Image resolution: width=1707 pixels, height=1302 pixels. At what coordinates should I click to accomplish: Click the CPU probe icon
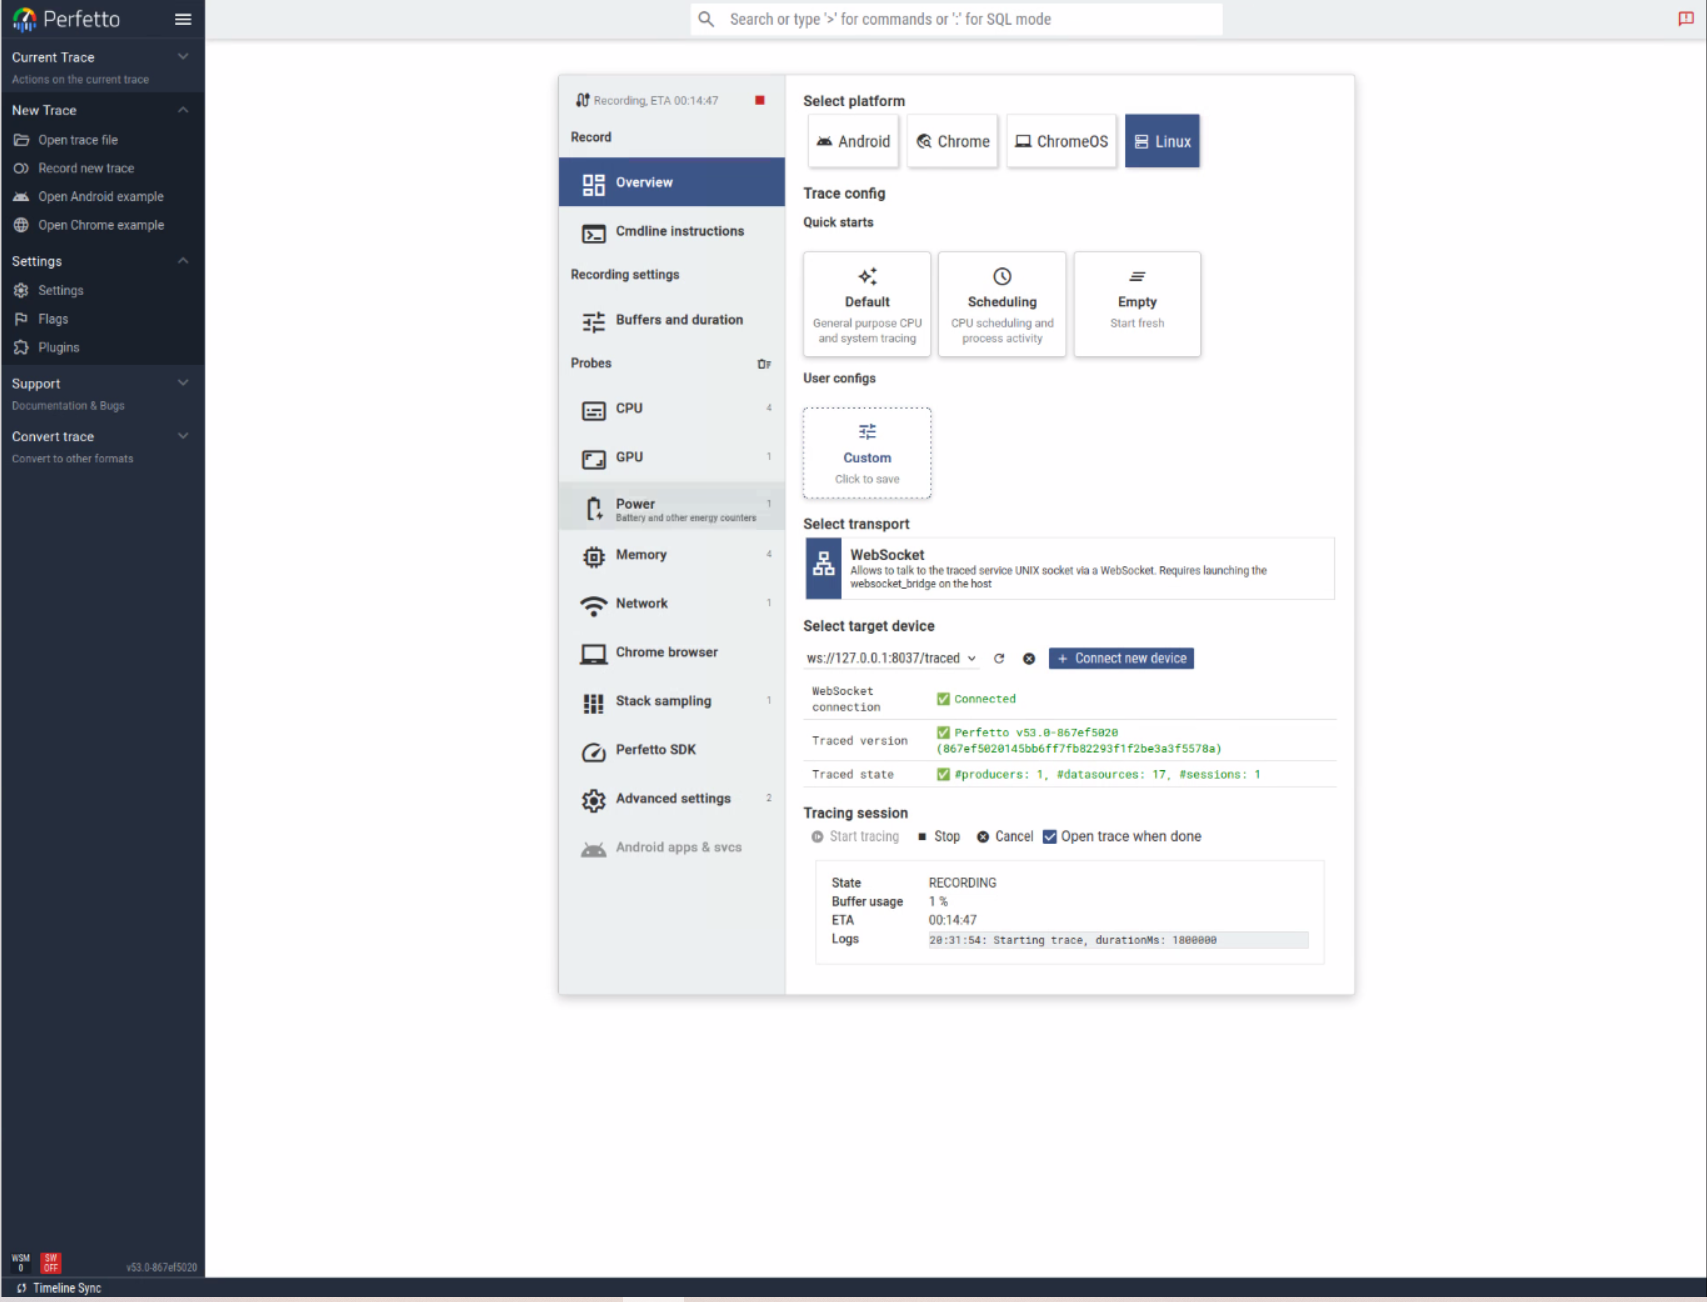[593, 410]
